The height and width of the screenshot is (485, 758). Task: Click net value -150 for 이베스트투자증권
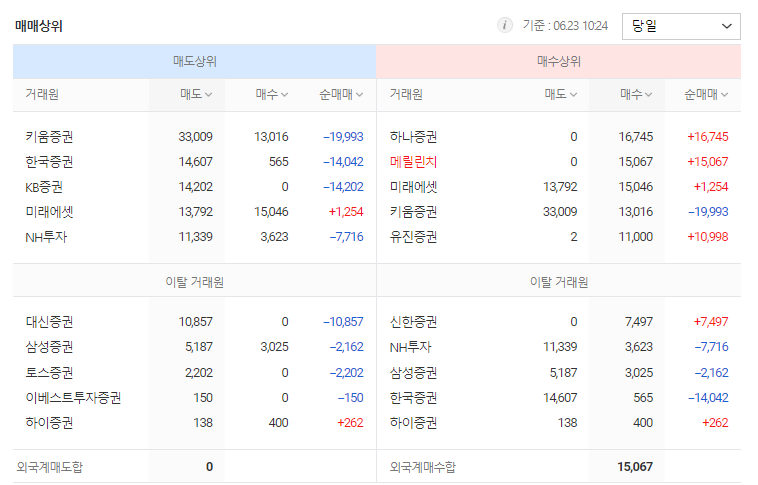coord(350,398)
